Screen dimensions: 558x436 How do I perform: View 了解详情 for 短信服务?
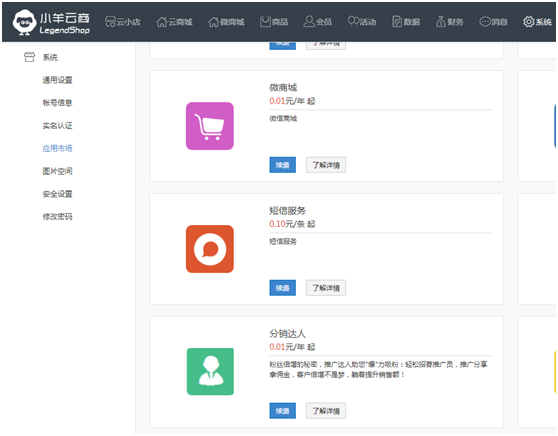coord(326,288)
